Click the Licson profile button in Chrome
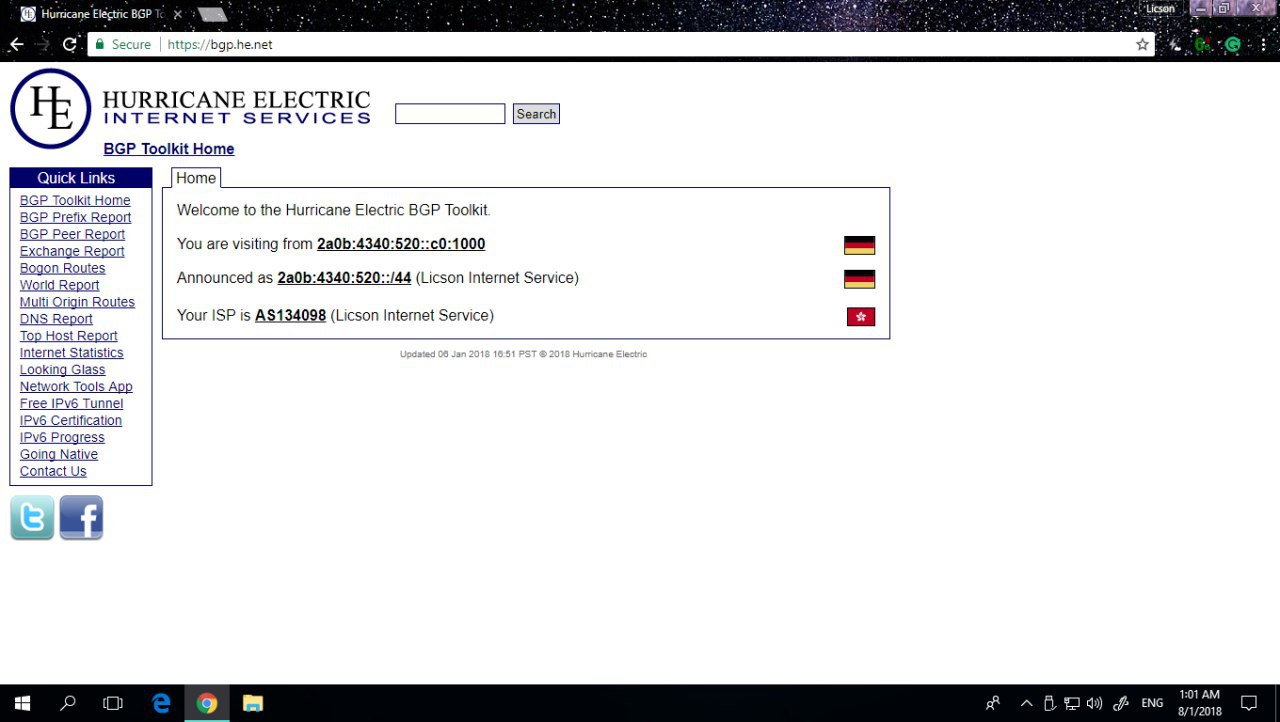 pos(1160,9)
